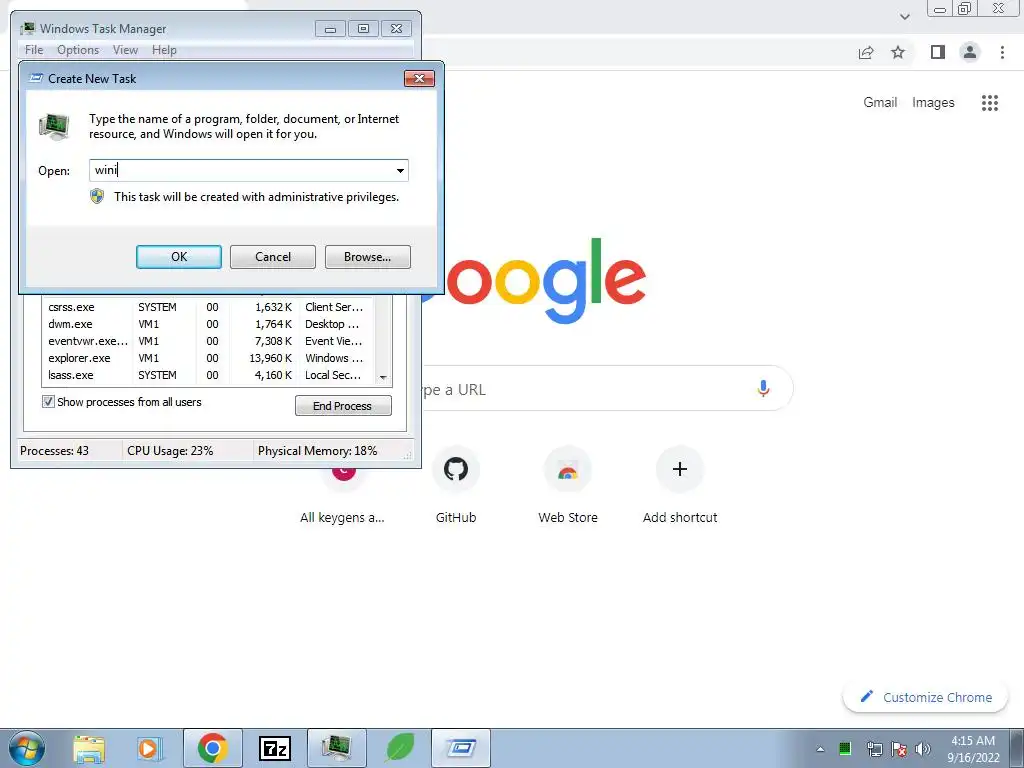1024x768 pixels.
Task: Toggle Show processes from all users checkbox
Action: (x=48, y=402)
